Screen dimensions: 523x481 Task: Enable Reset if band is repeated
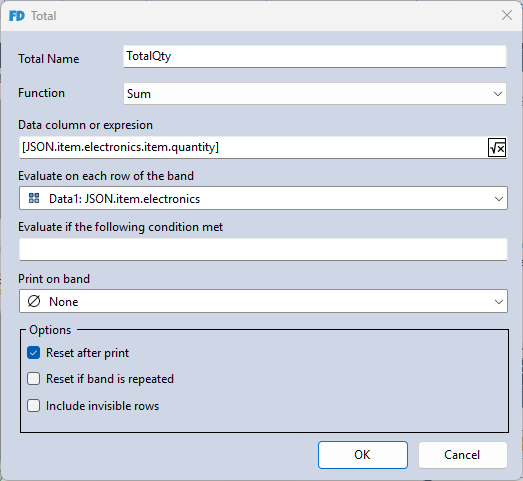pyautogui.click(x=34, y=379)
